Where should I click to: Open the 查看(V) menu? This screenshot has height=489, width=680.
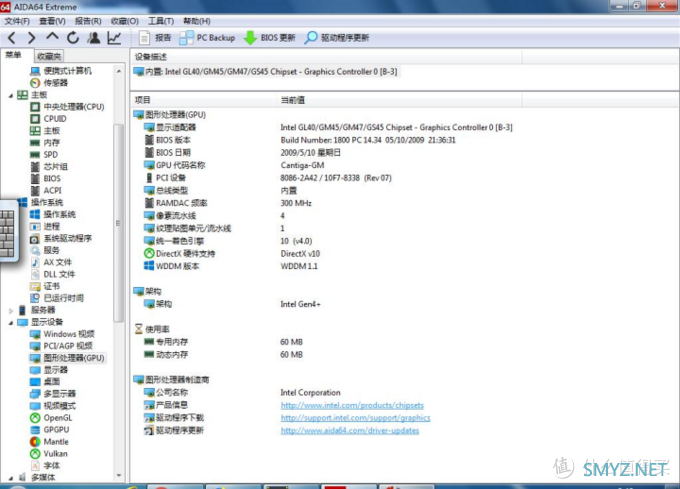52,21
